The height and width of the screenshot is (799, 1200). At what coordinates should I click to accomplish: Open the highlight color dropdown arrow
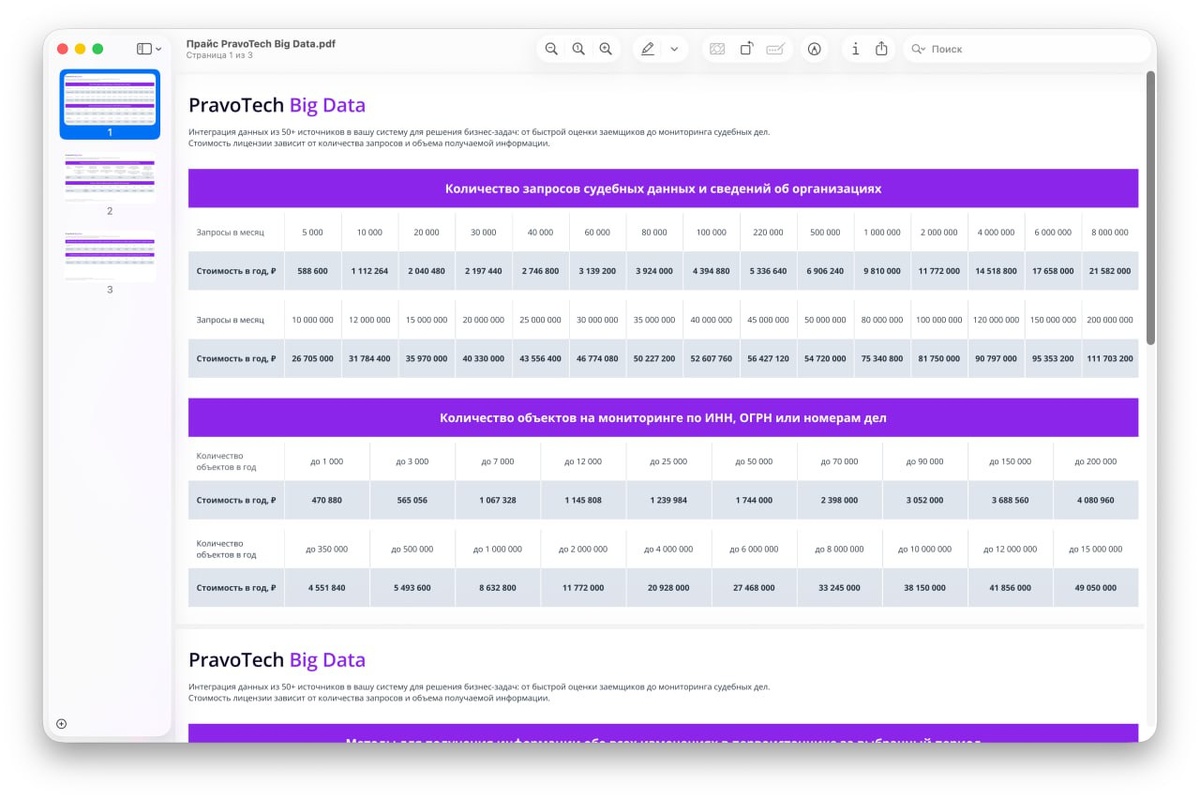pos(674,49)
